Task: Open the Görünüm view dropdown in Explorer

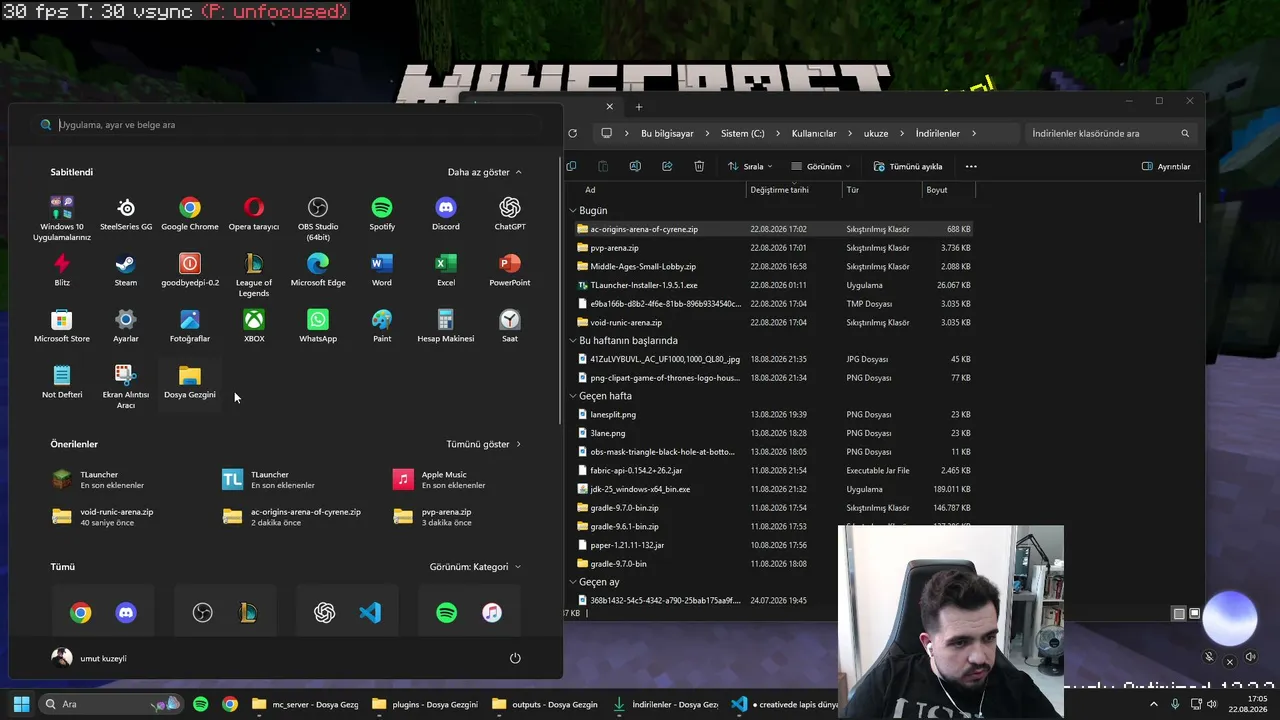Action: tap(821, 166)
